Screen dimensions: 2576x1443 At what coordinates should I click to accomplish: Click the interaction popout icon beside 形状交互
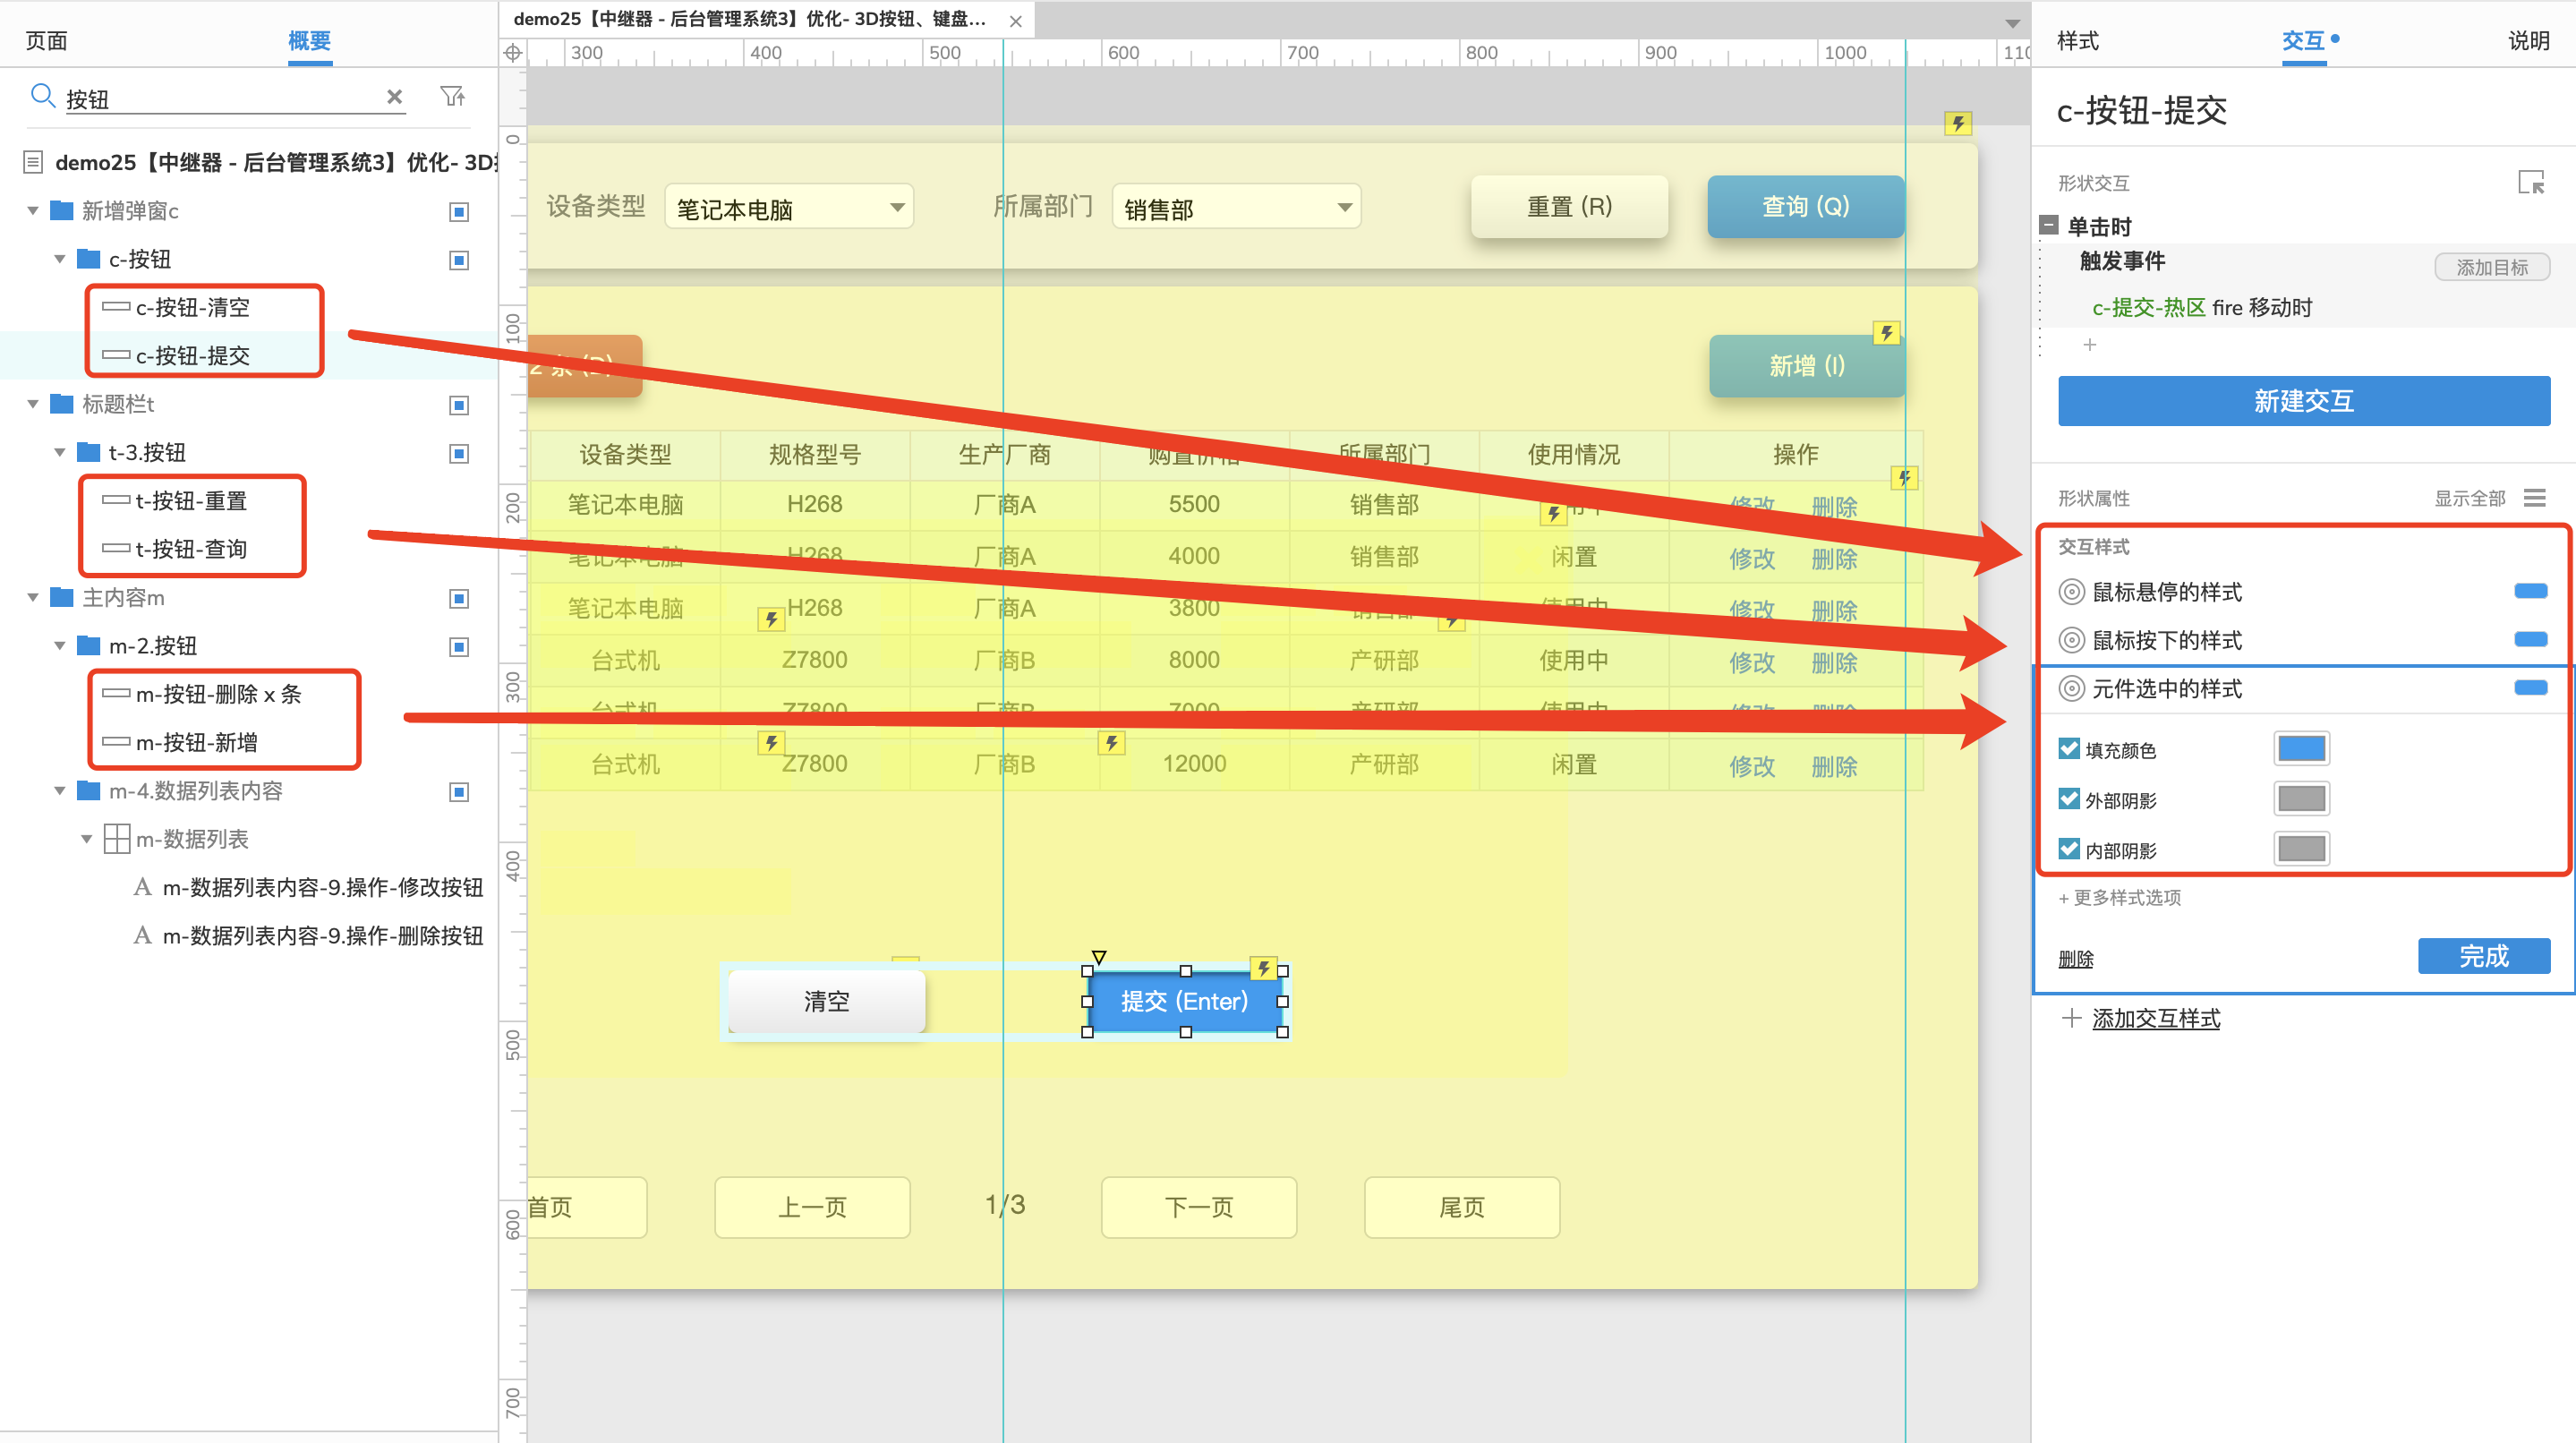point(2530,182)
